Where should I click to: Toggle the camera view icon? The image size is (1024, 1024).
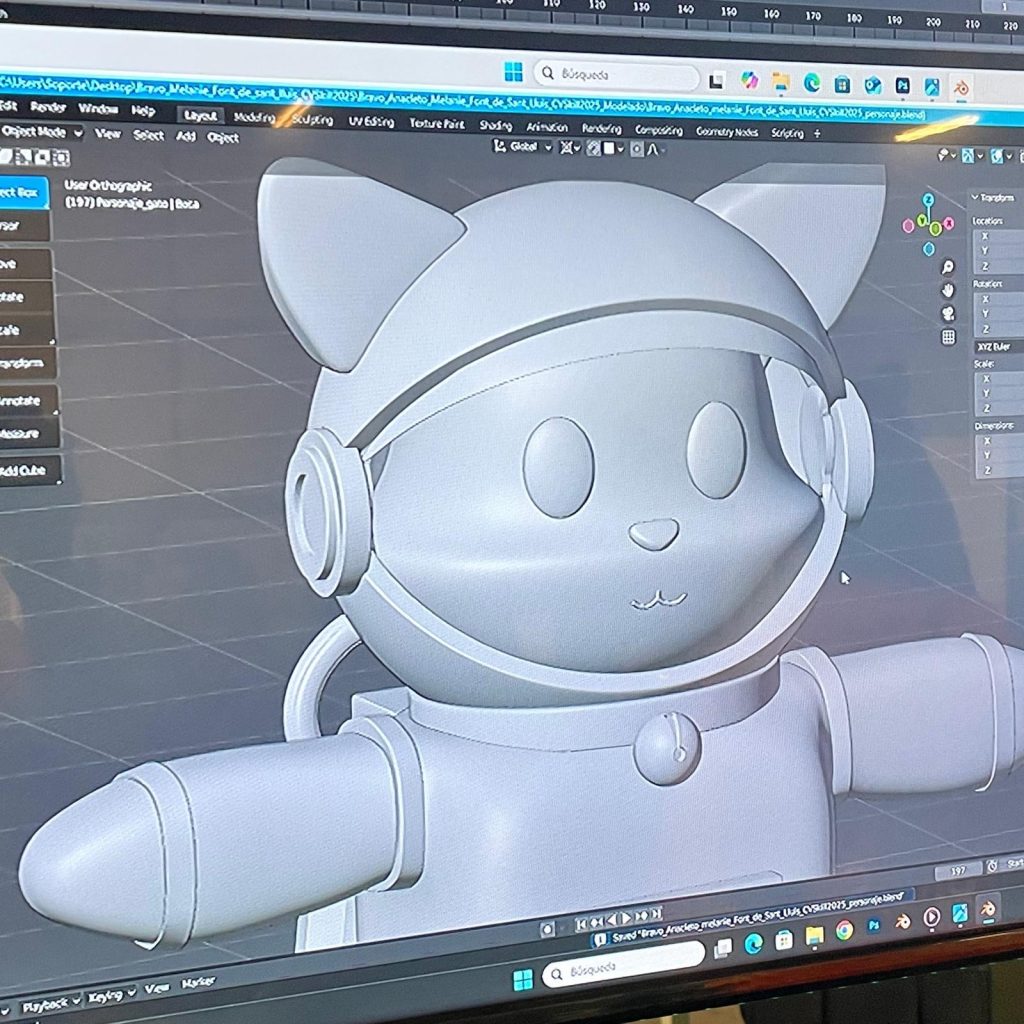point(948,313)
